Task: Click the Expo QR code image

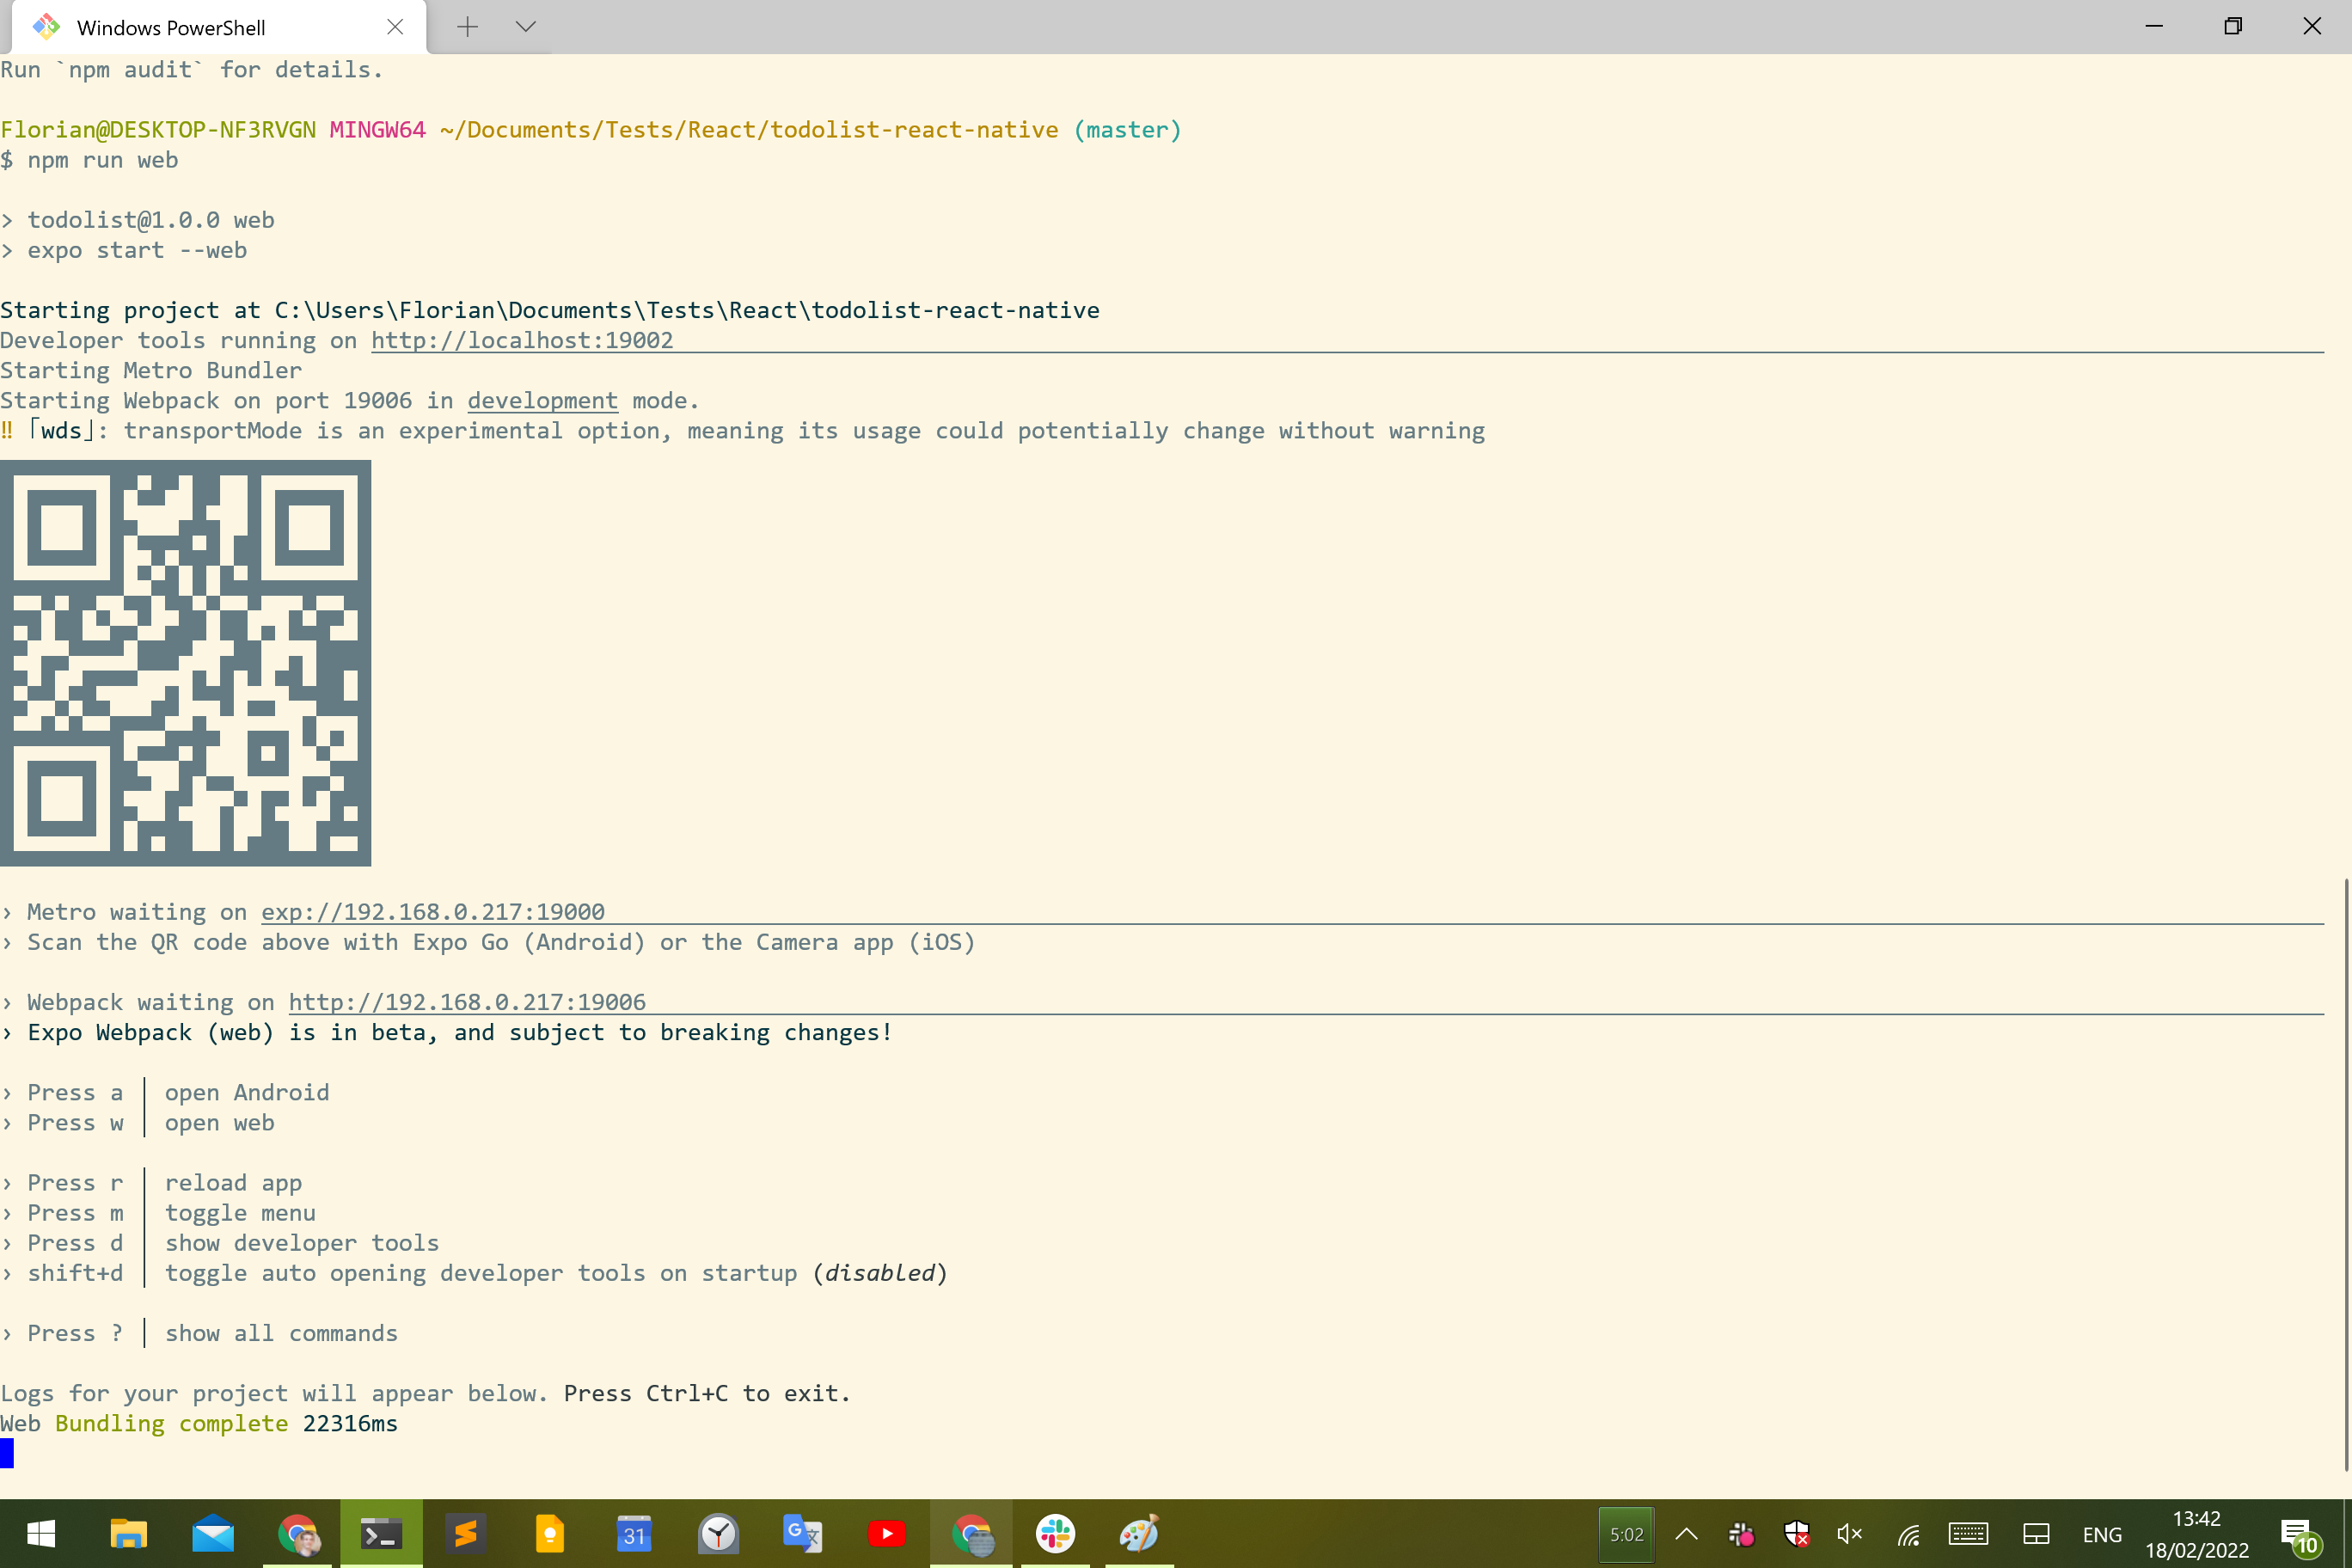Action: 185,663
